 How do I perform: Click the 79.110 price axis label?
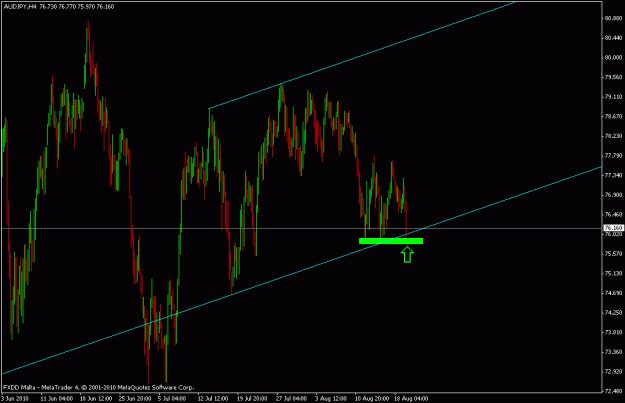[x=613, y=97]
